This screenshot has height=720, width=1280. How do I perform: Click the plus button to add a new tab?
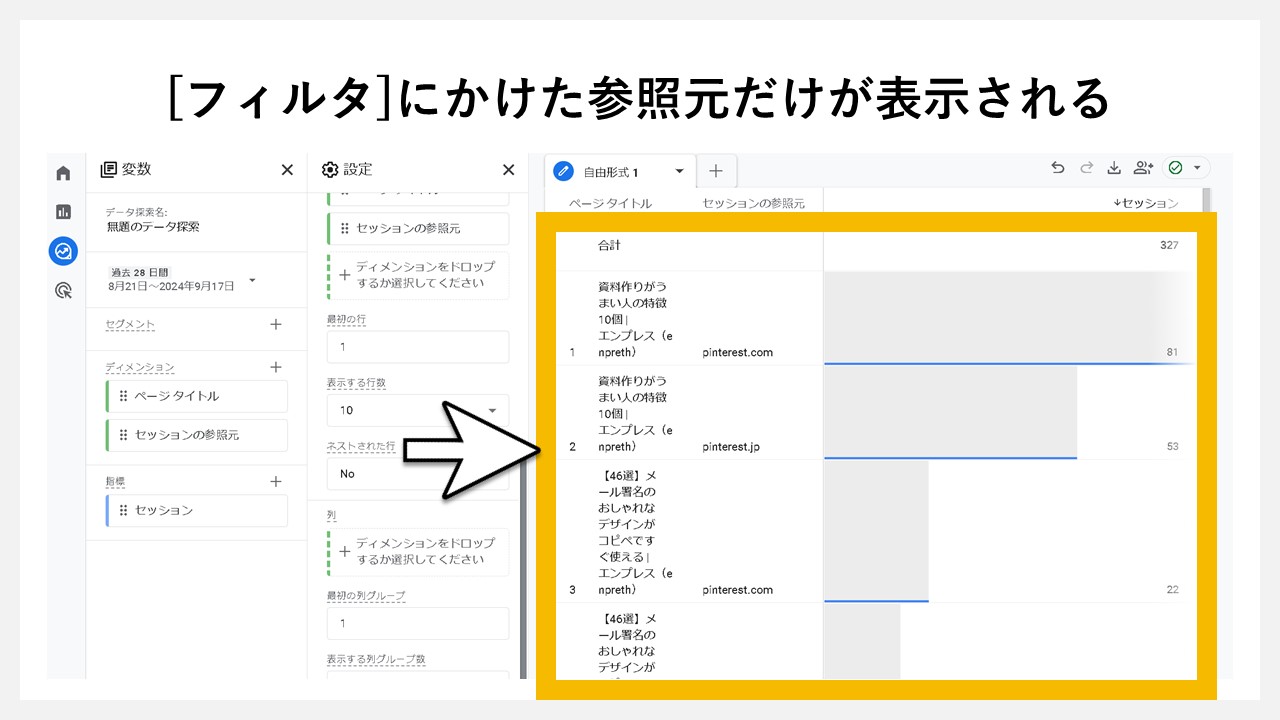point(715,170)
